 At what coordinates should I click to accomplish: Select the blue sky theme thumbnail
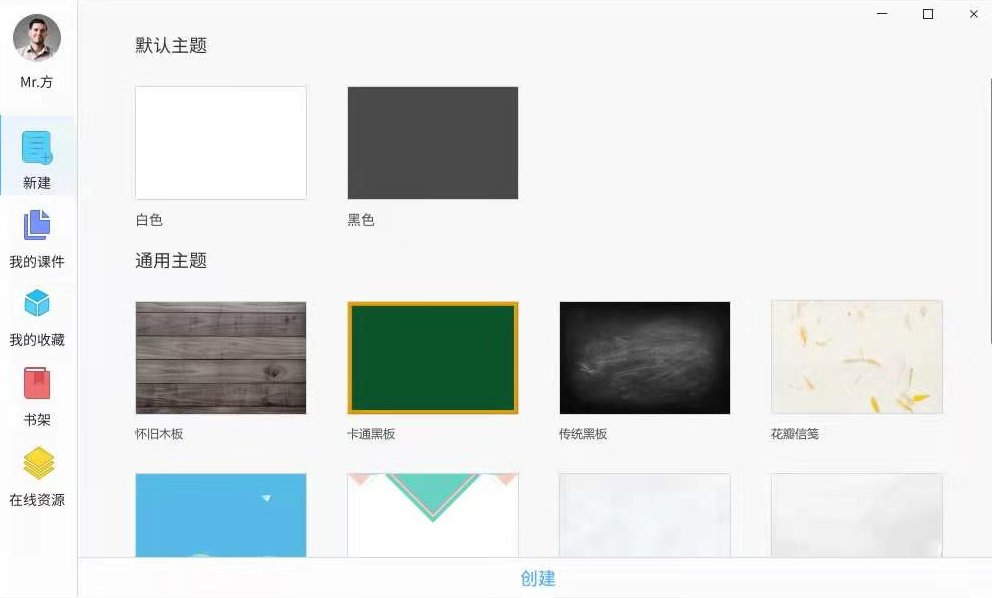pos(221,515)
